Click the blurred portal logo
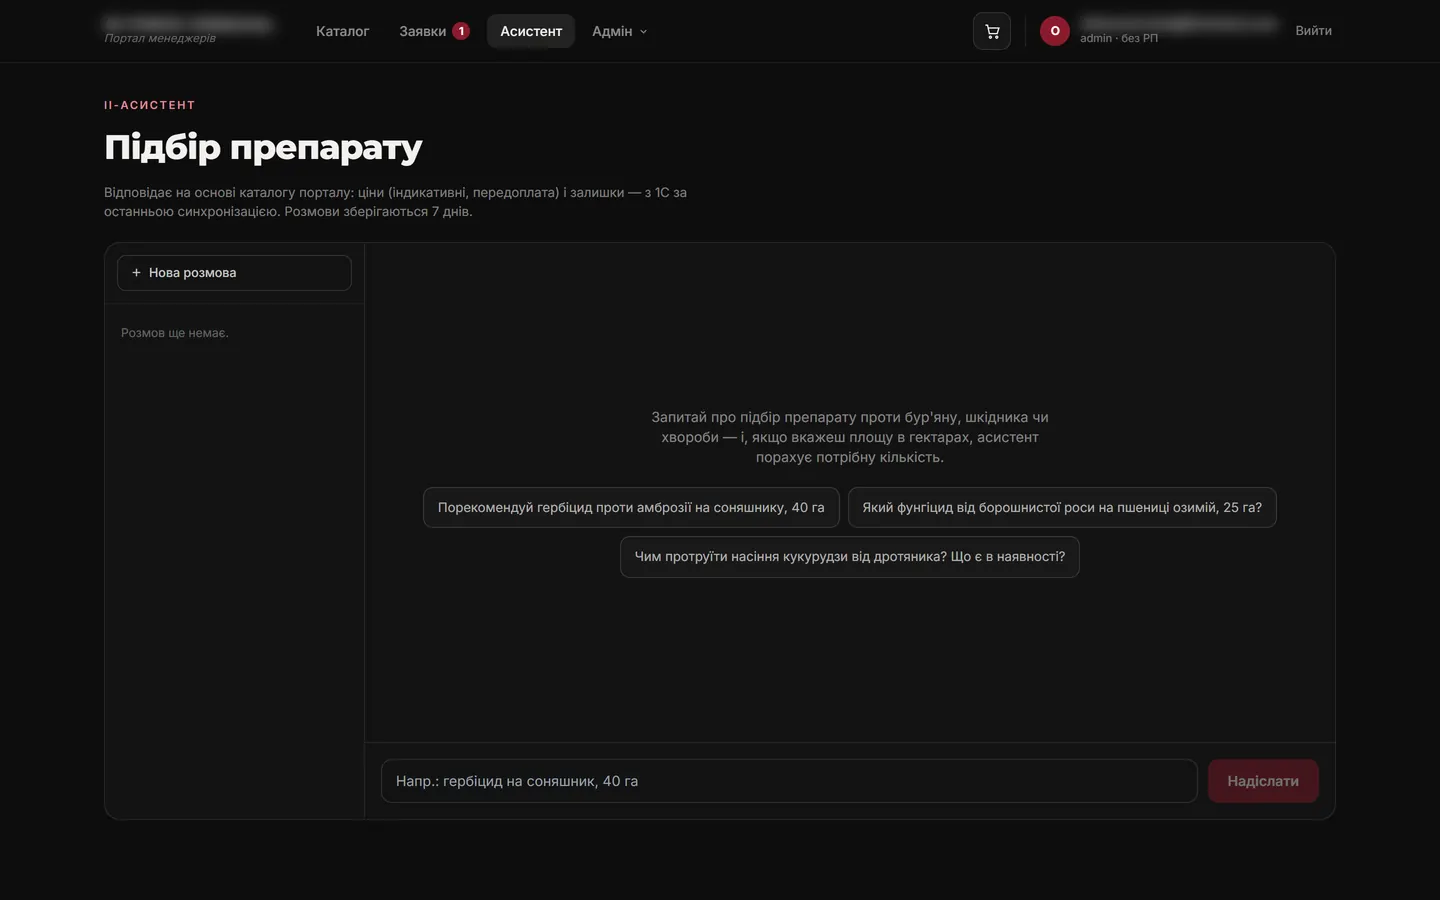 click(188, 23)
